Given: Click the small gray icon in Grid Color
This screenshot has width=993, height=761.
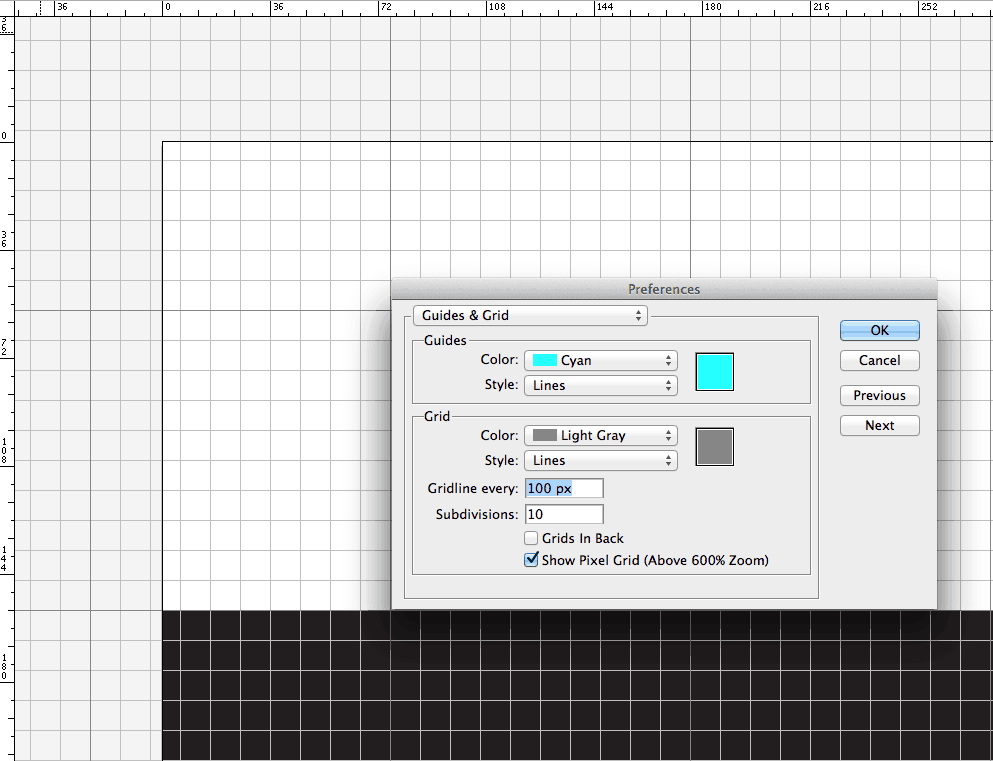Looking at the screenshot, I should point(545,436).
